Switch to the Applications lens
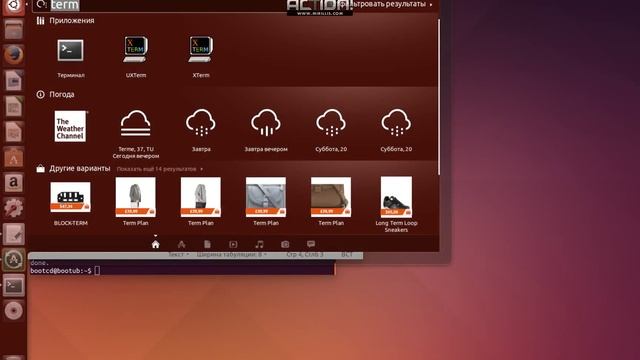The width and height of the screenshot is (640, 360). 182,244
